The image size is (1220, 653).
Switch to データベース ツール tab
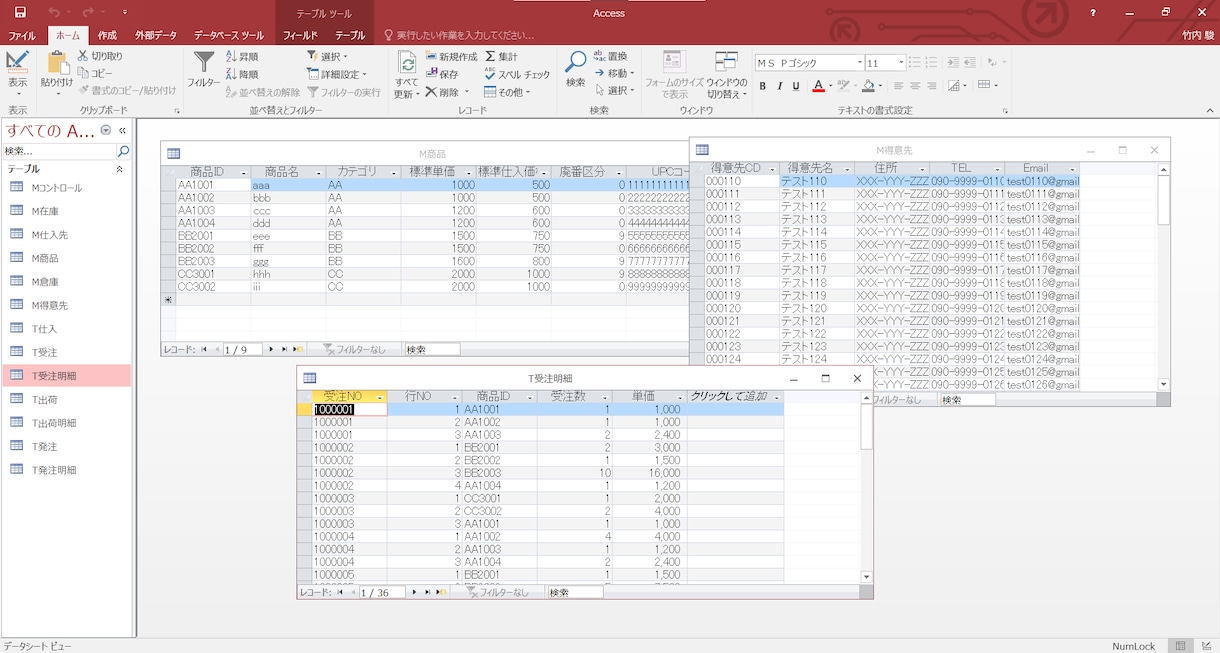(x=229, y=35)
